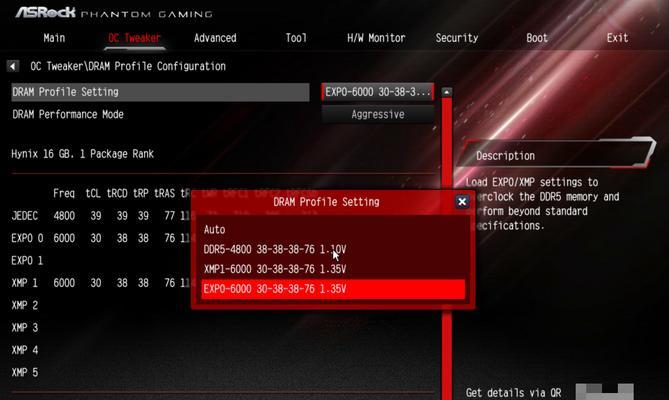Viewport: 669px width, 400px height.
Task: Open the H/W Monitor tab
Action: pos(376,38)
